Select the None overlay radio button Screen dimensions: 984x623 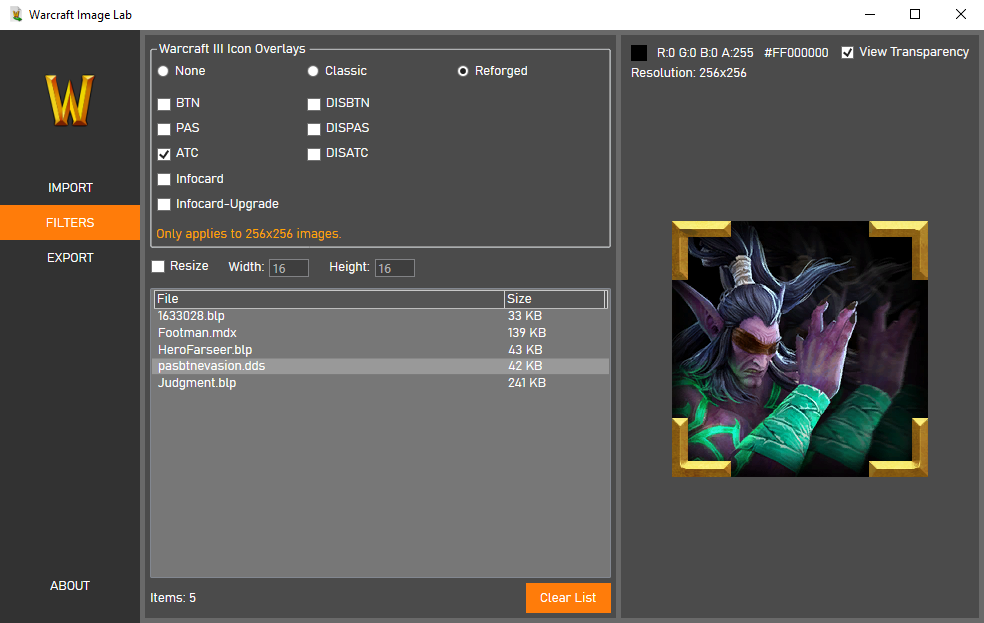[x=163, y=72]
